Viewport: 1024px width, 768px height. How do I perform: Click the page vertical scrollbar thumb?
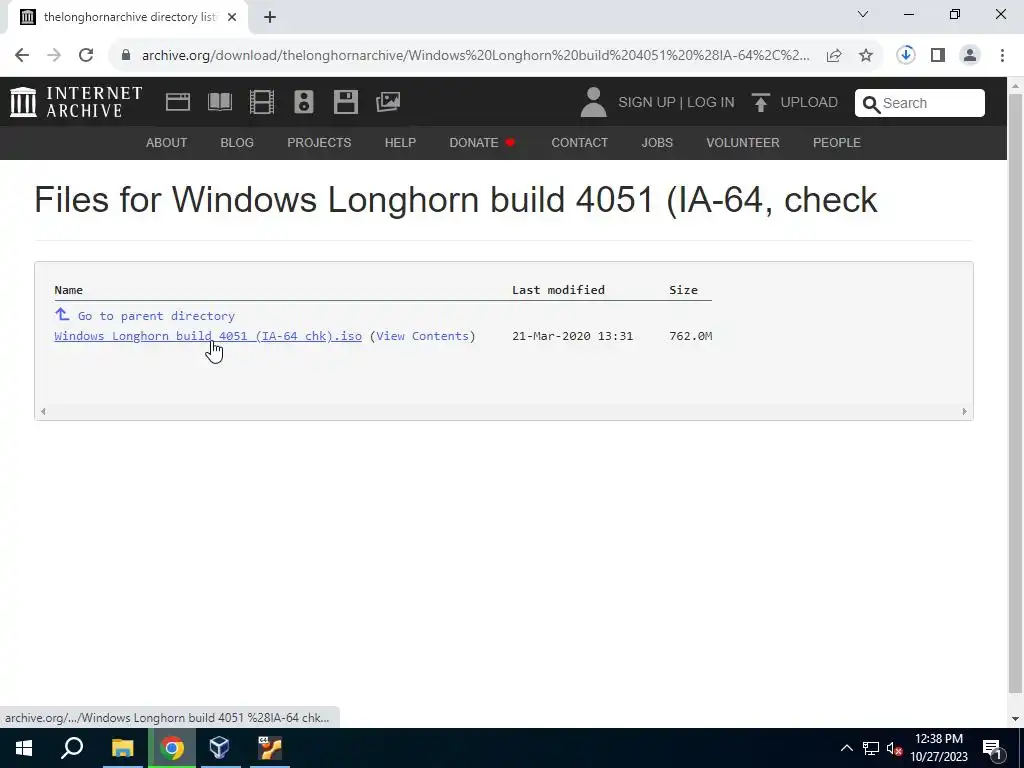(1015, 393)
